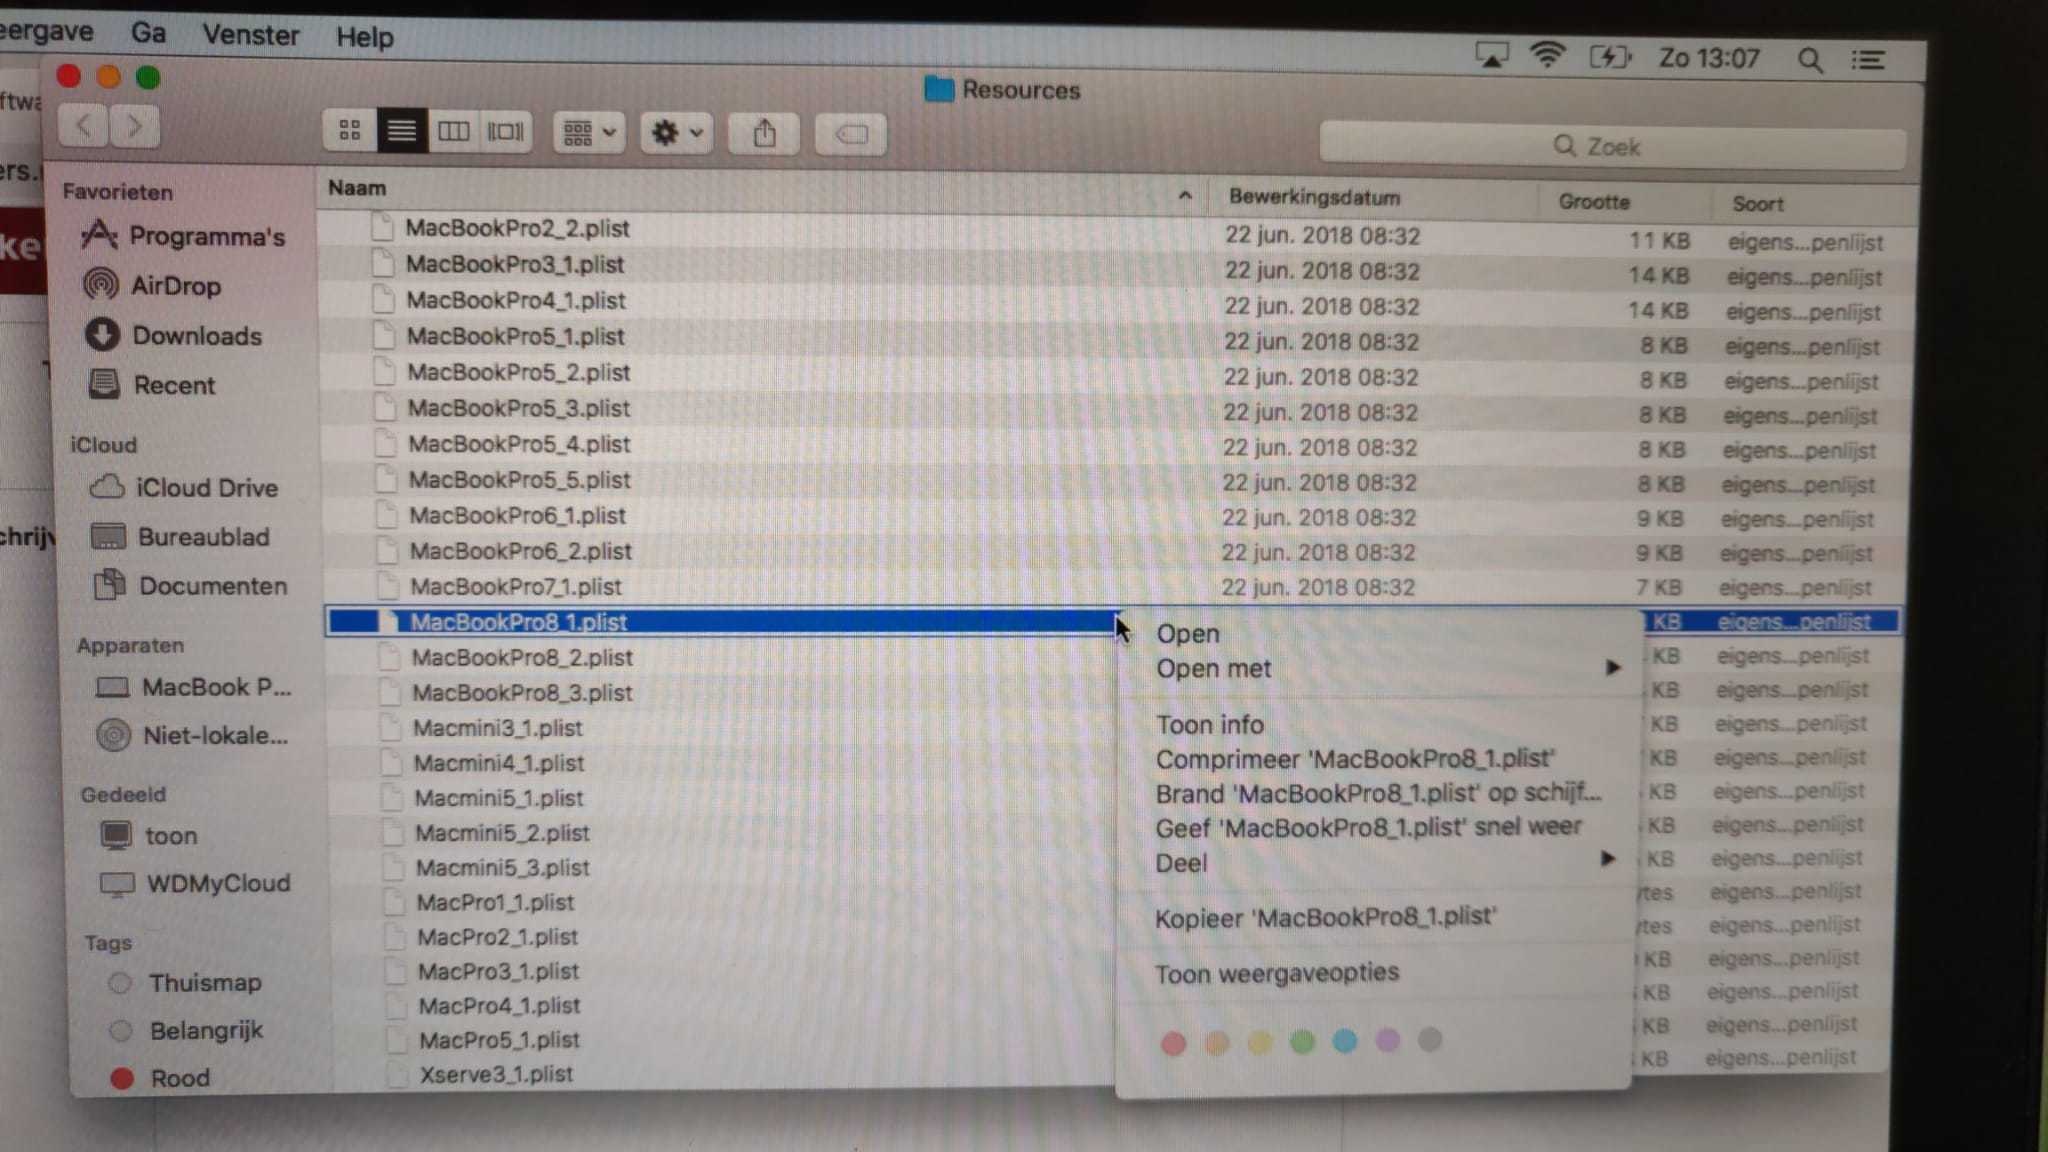Open the gear action menu
The width and height of the screenshot is (2048, 1152).
coord(677,132)
